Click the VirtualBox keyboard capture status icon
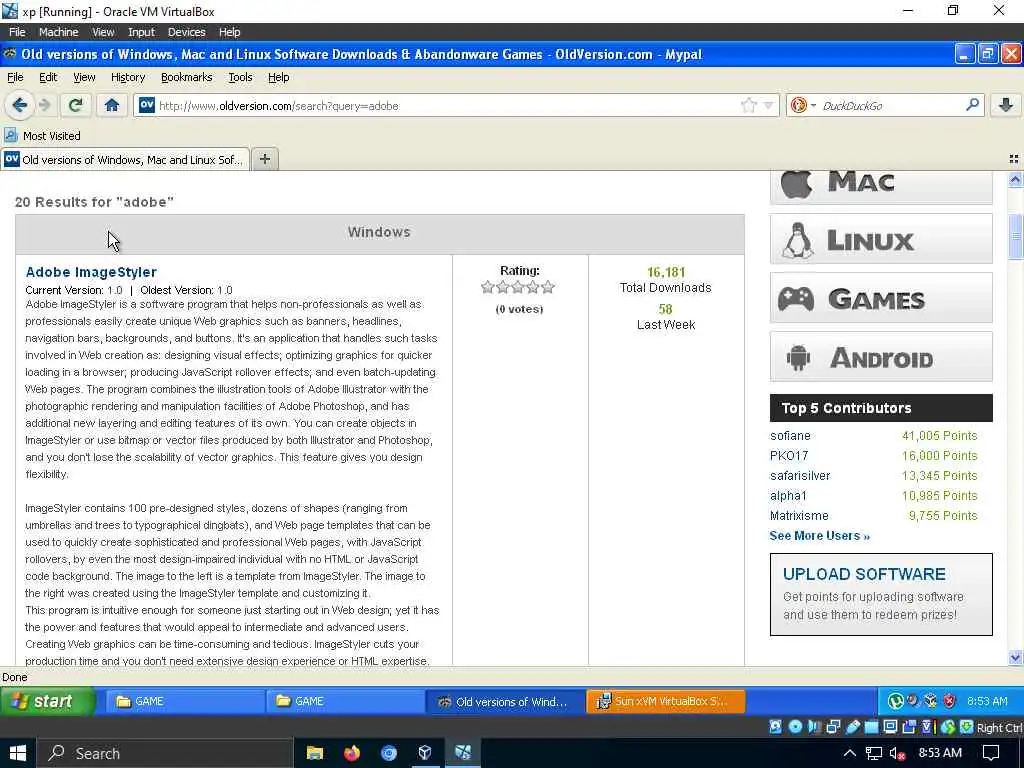The image size is (1024, 768). click(967, 726)
